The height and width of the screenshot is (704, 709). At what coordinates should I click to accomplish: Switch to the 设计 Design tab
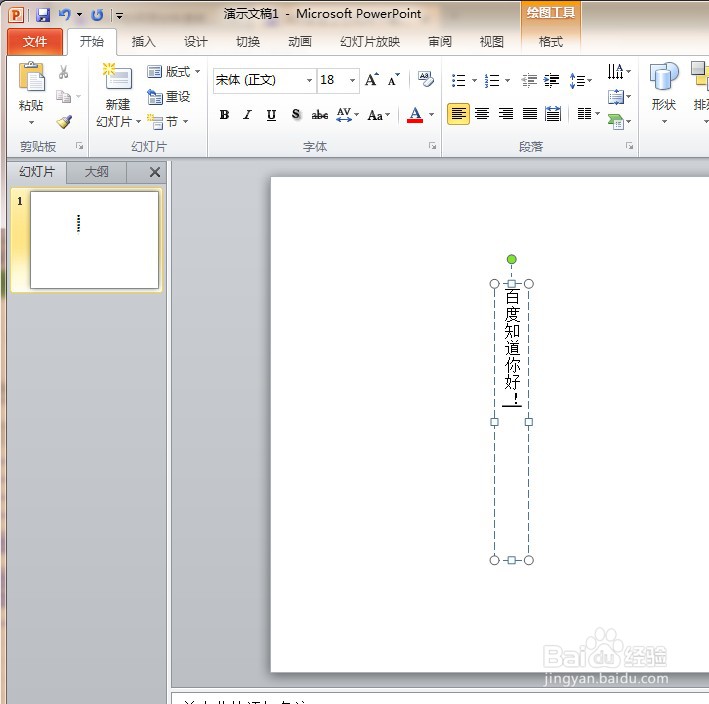pos(195,42)
